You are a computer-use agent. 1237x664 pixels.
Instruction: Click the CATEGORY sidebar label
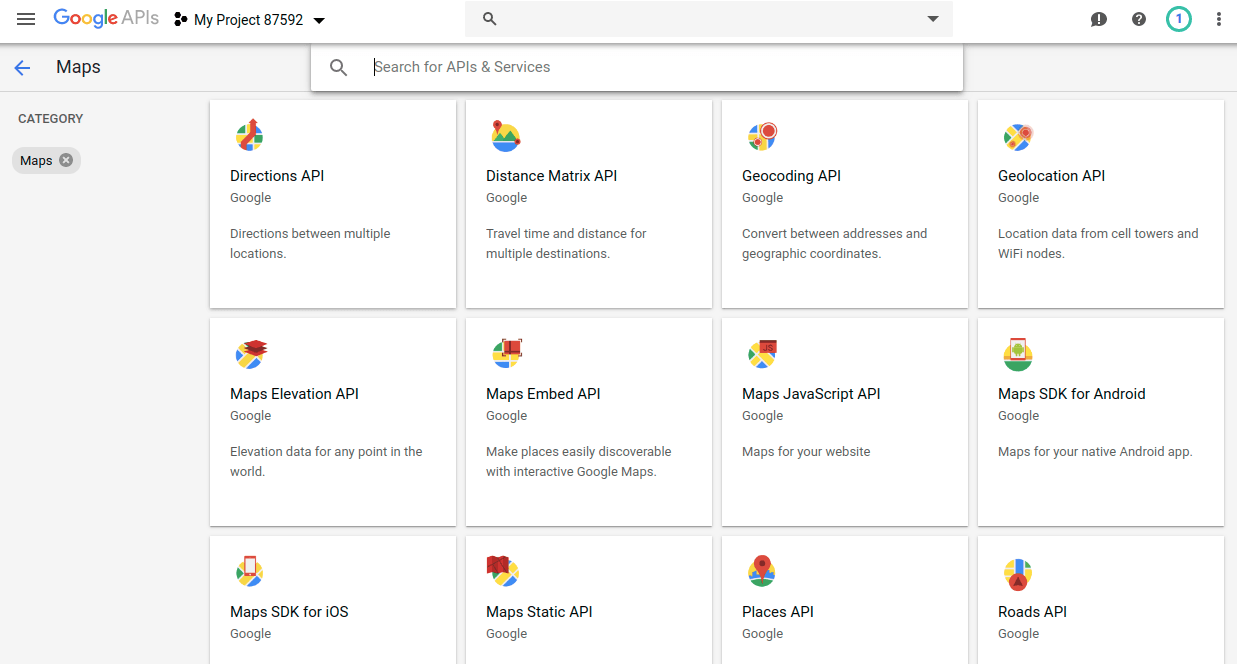[50, 119]
